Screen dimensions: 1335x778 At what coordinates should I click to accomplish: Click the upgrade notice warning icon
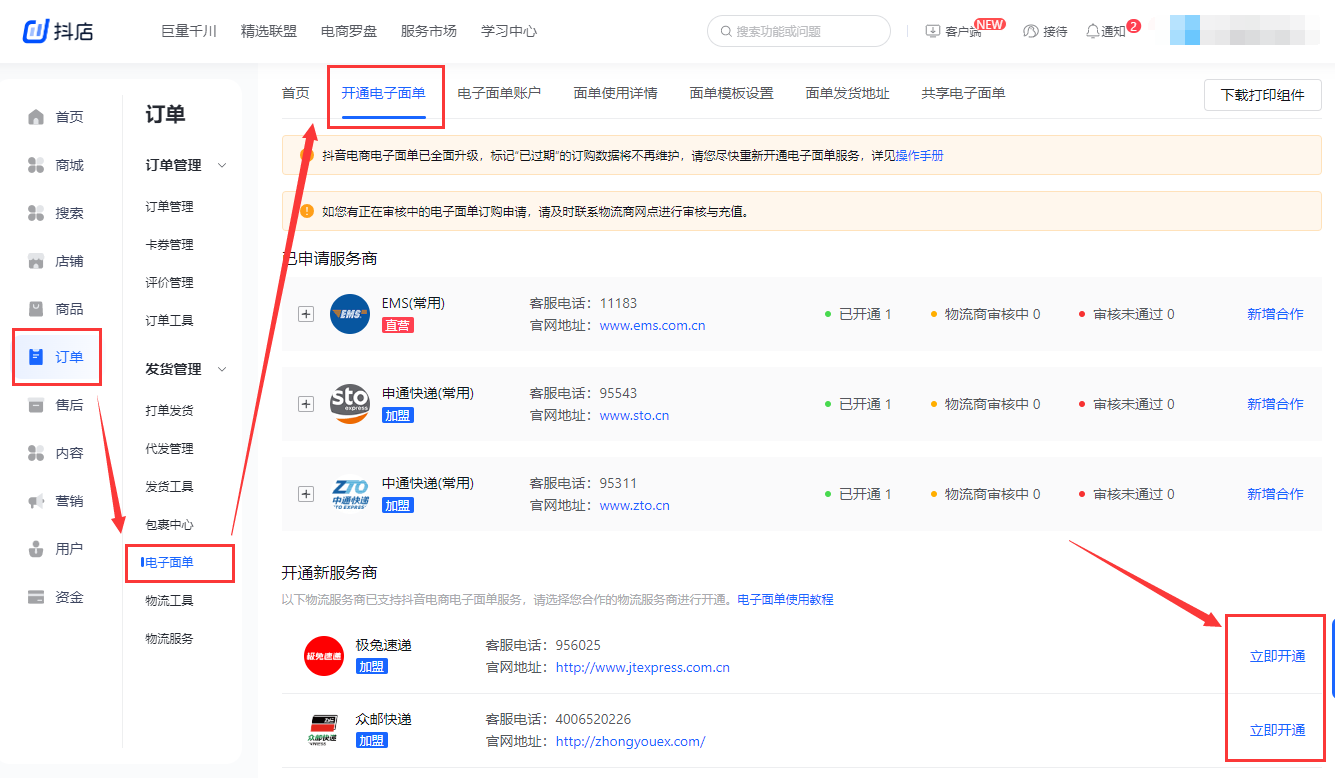(x=307, y=155)
